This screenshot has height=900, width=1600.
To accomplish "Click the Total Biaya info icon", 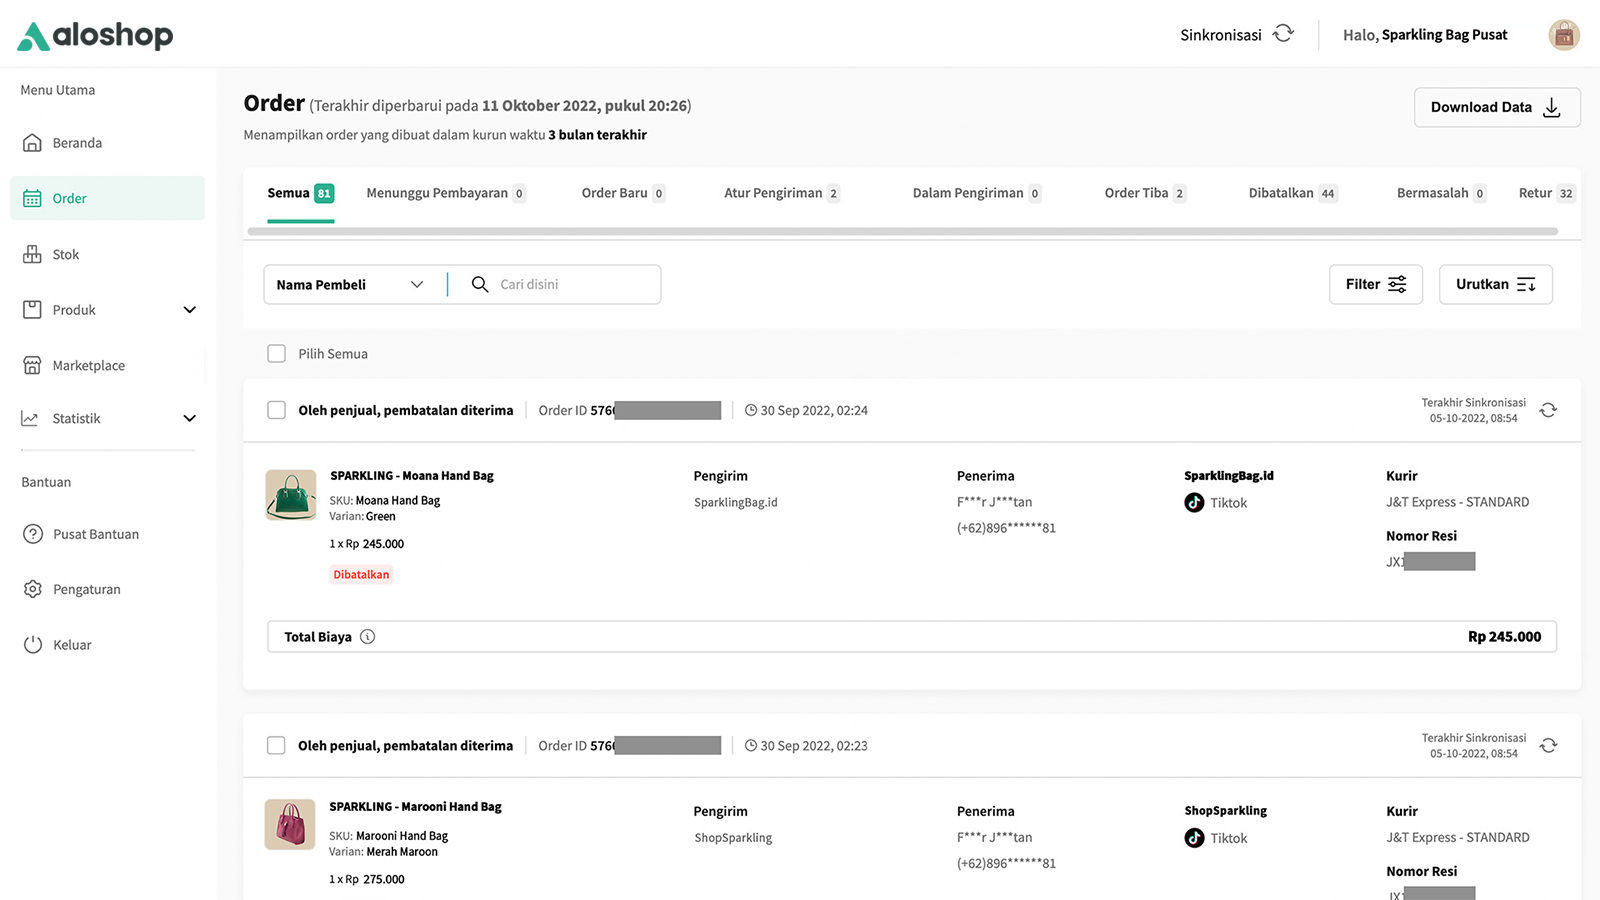I will [368, 636].
